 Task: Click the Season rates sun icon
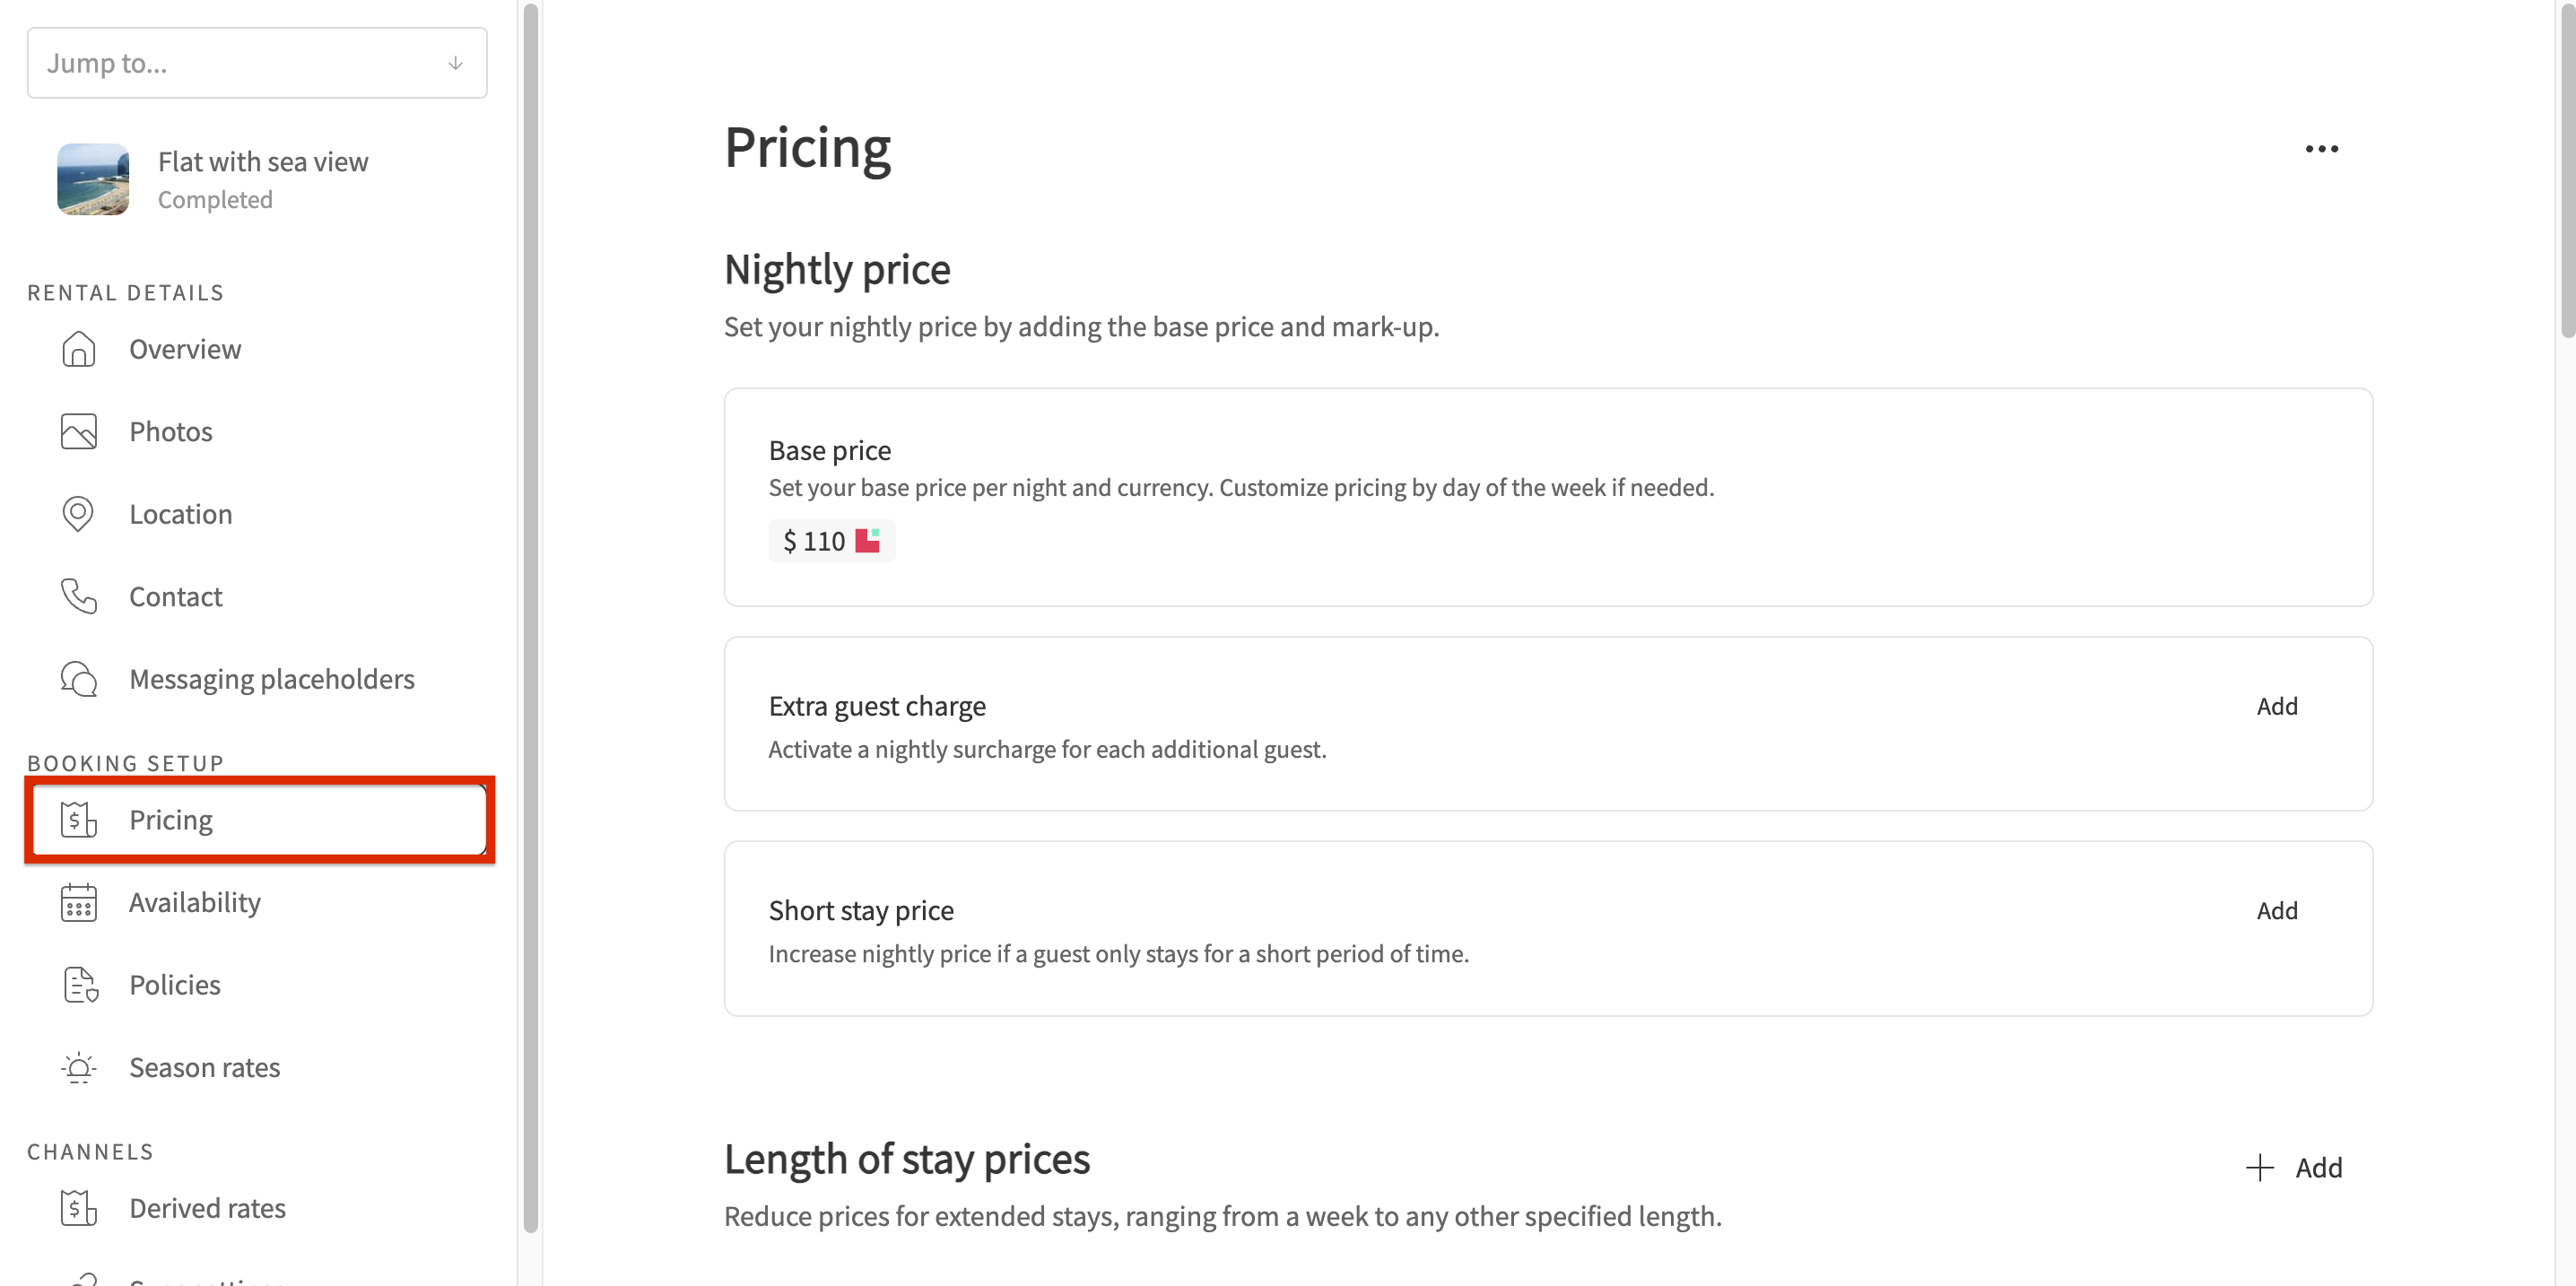[x=78, y=1067]
